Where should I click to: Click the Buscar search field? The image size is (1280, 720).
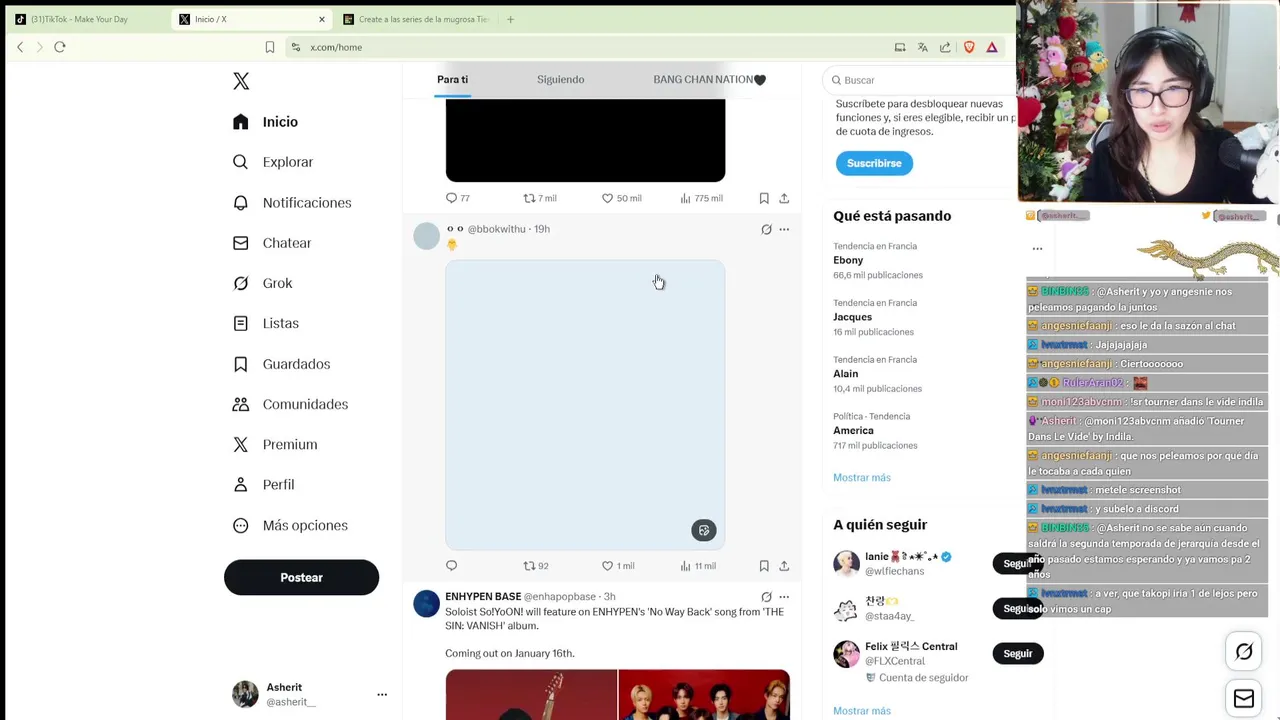pos(920,80)
